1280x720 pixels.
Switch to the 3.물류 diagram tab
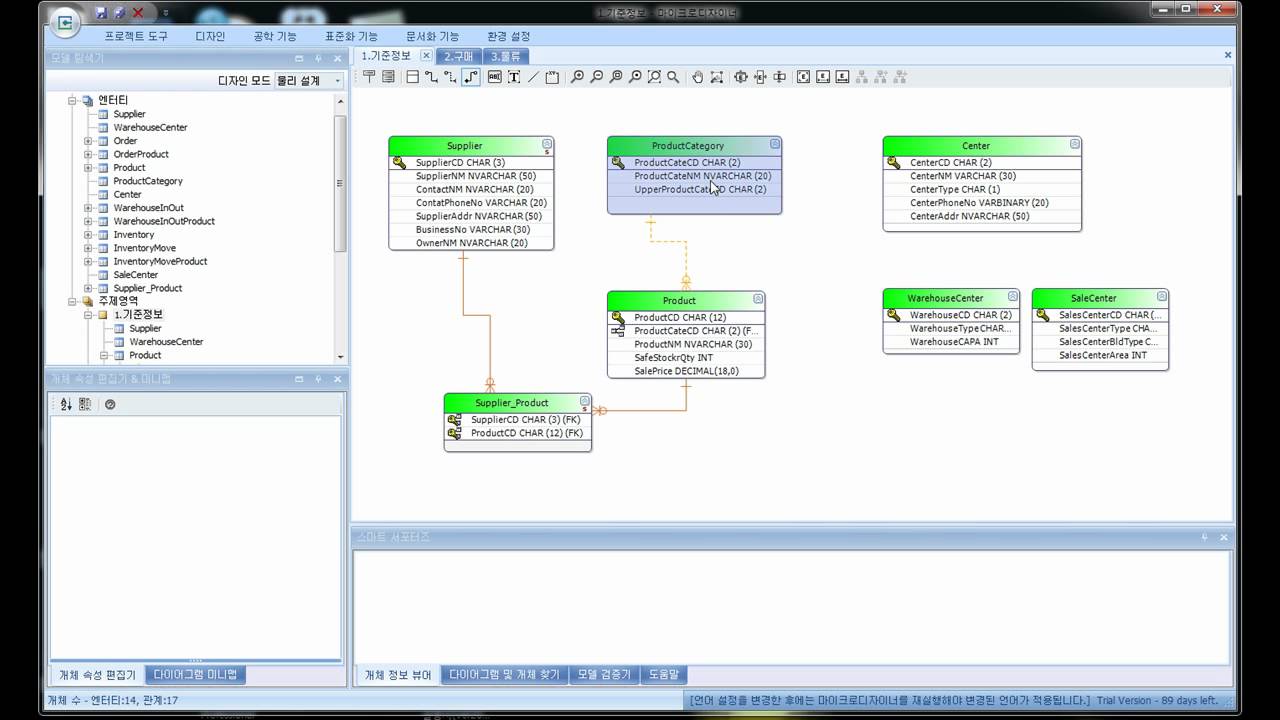[508, 56]
